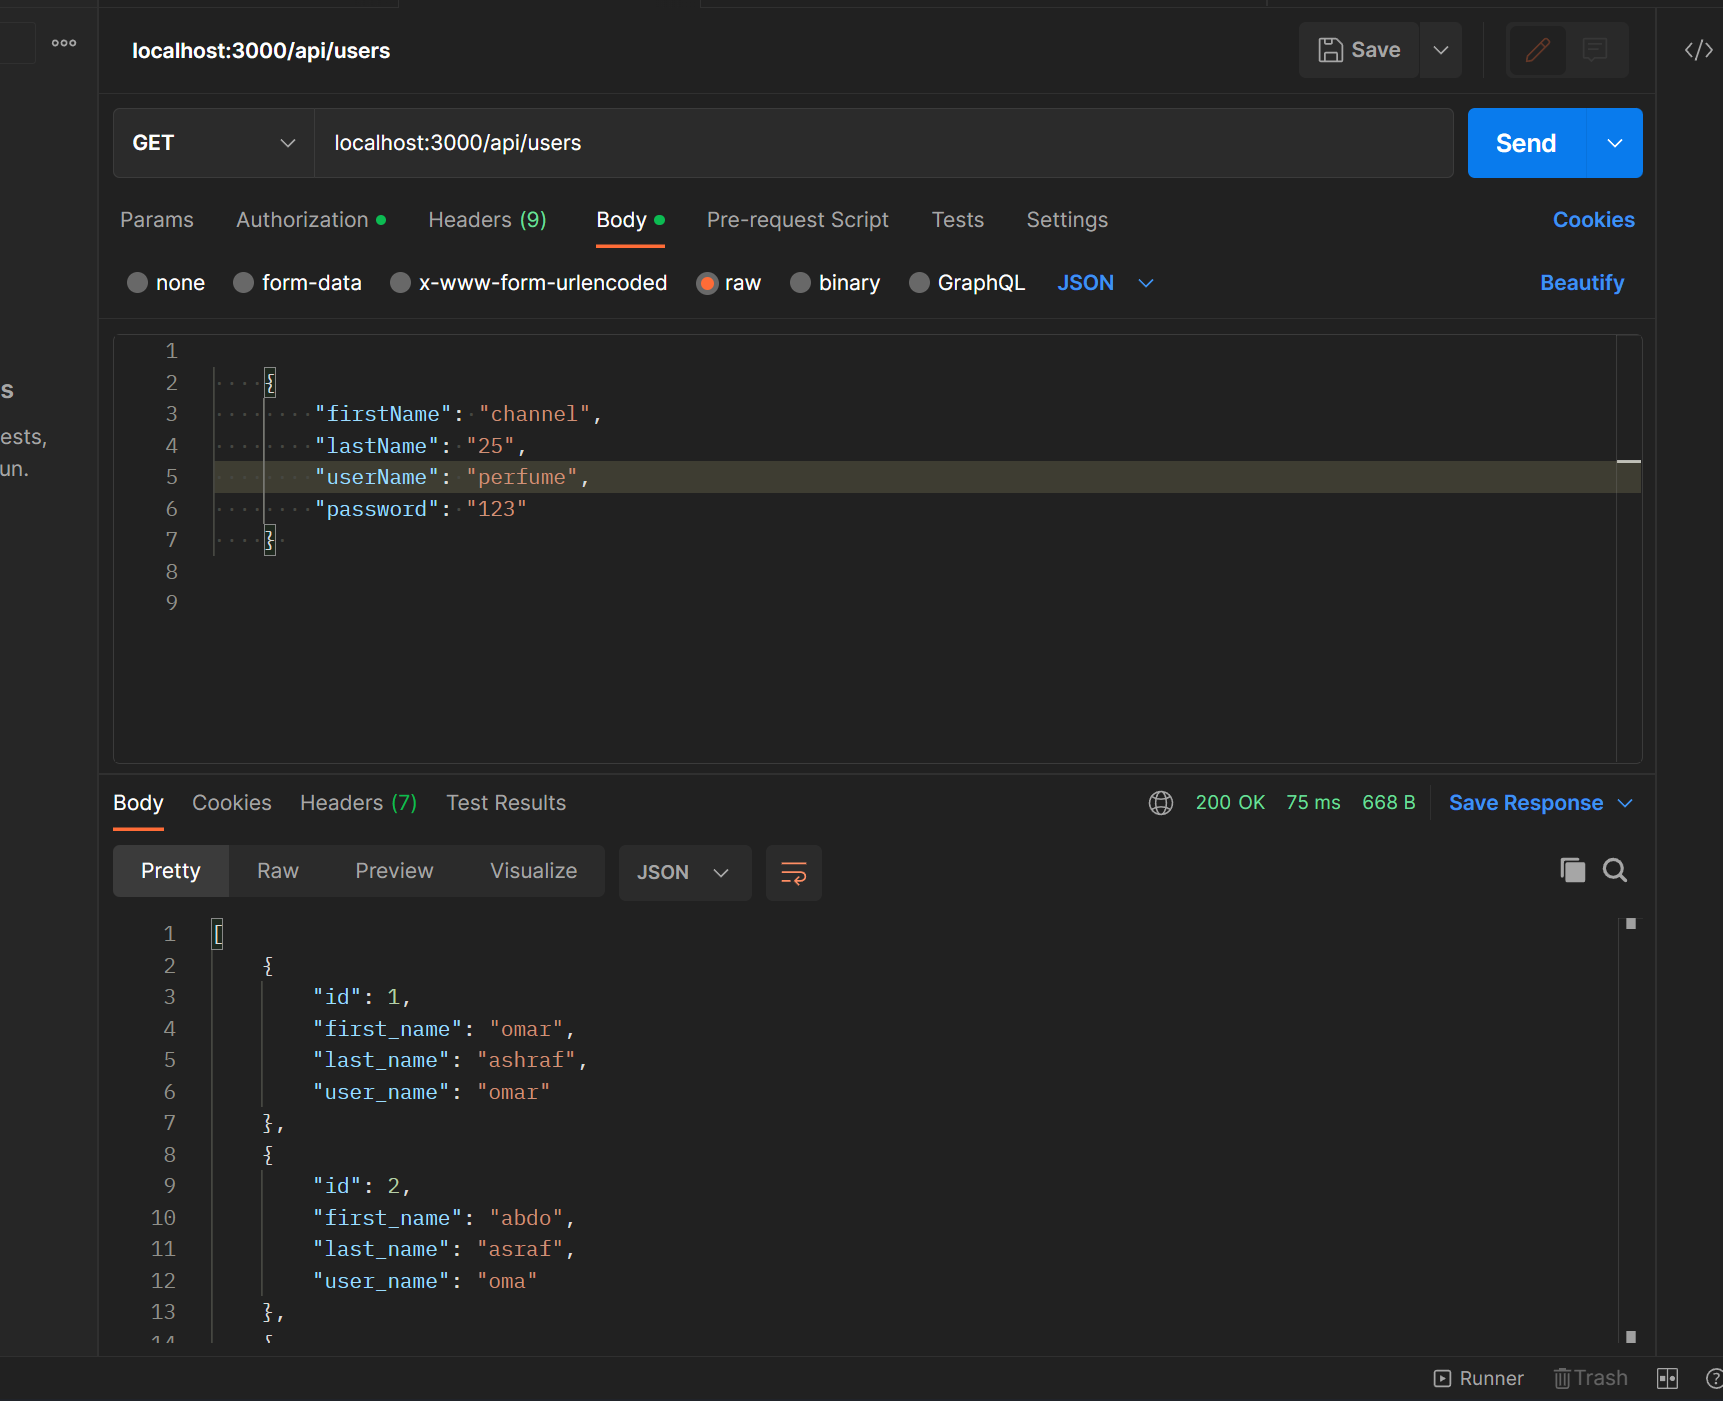Open the Trash
This screenshot has height=1401, width=1723.
click(1590, 1378)
